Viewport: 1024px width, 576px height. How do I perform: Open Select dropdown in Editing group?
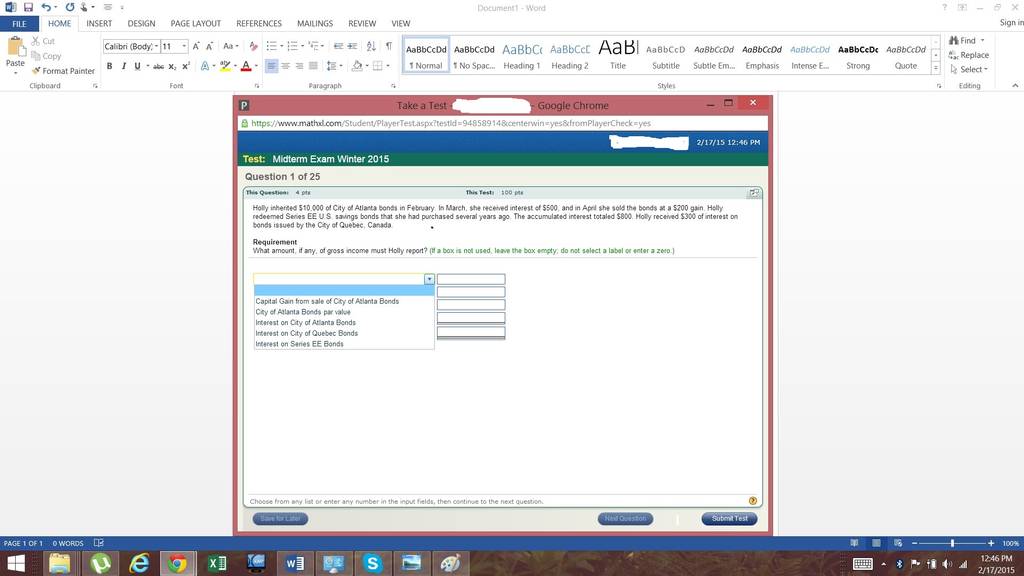969,69
